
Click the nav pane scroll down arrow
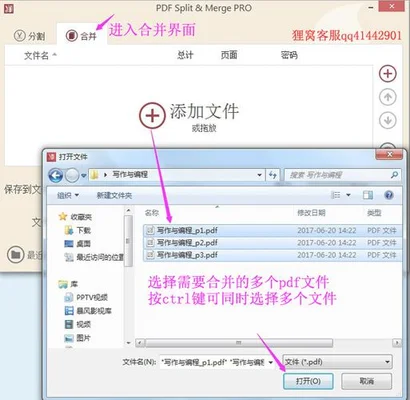click(129, 343)
